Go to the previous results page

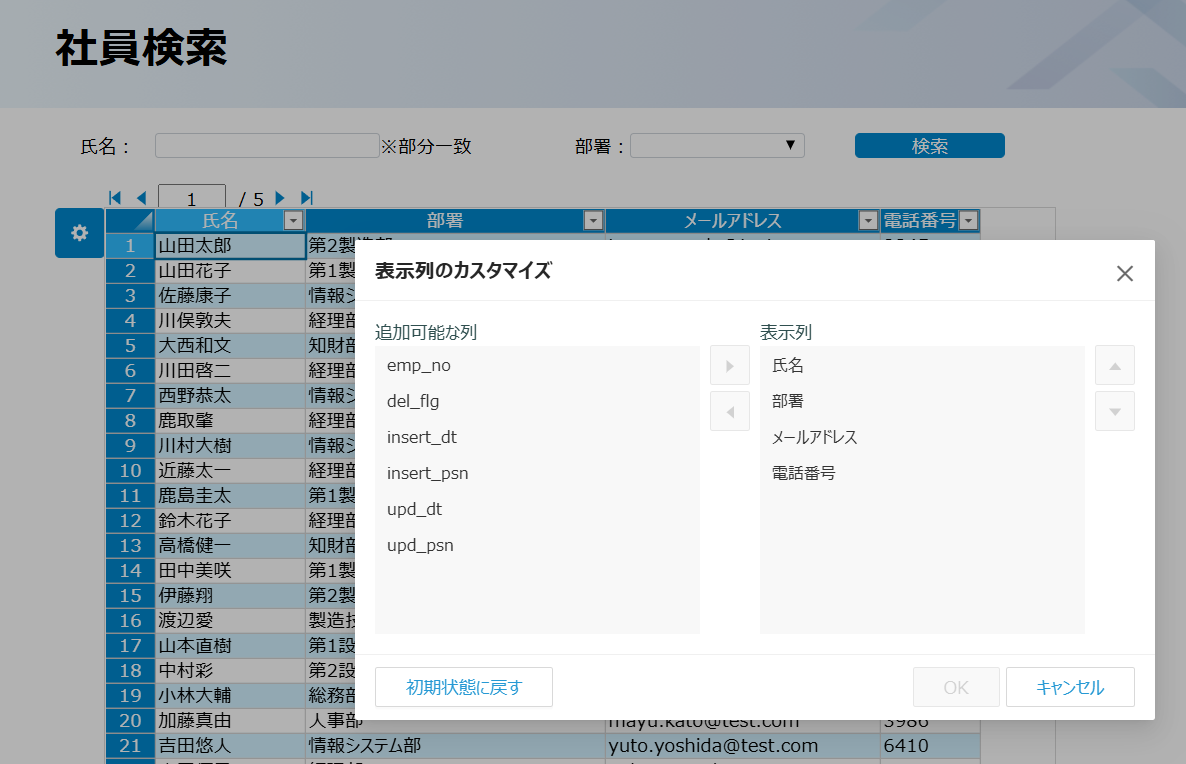click(141, 198)
